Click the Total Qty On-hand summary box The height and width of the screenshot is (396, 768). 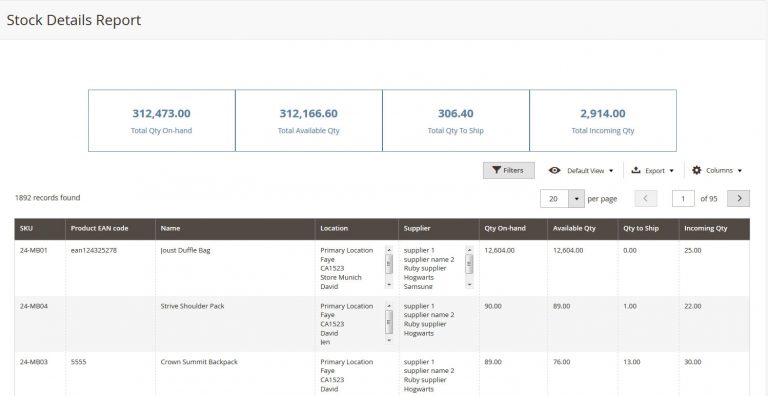pos(162,121)
